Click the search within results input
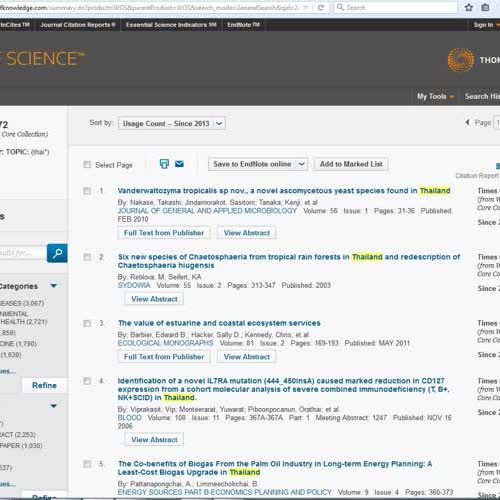 (23, 253)
